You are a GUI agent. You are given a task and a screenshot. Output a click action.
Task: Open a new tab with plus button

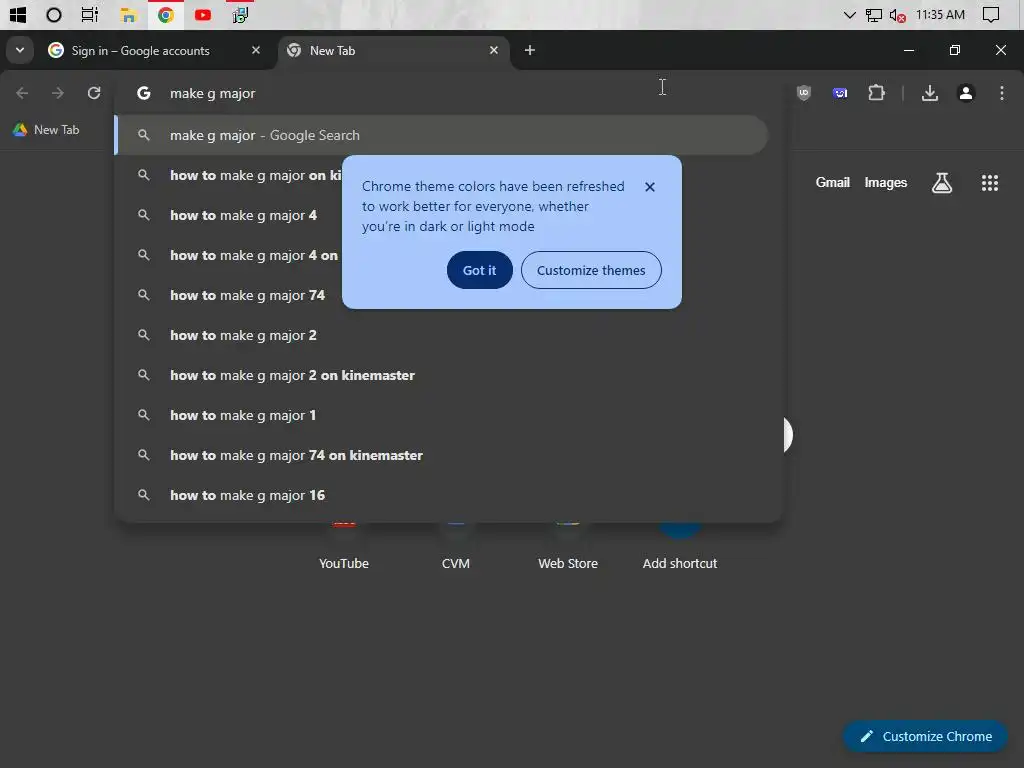pos(530,50)
